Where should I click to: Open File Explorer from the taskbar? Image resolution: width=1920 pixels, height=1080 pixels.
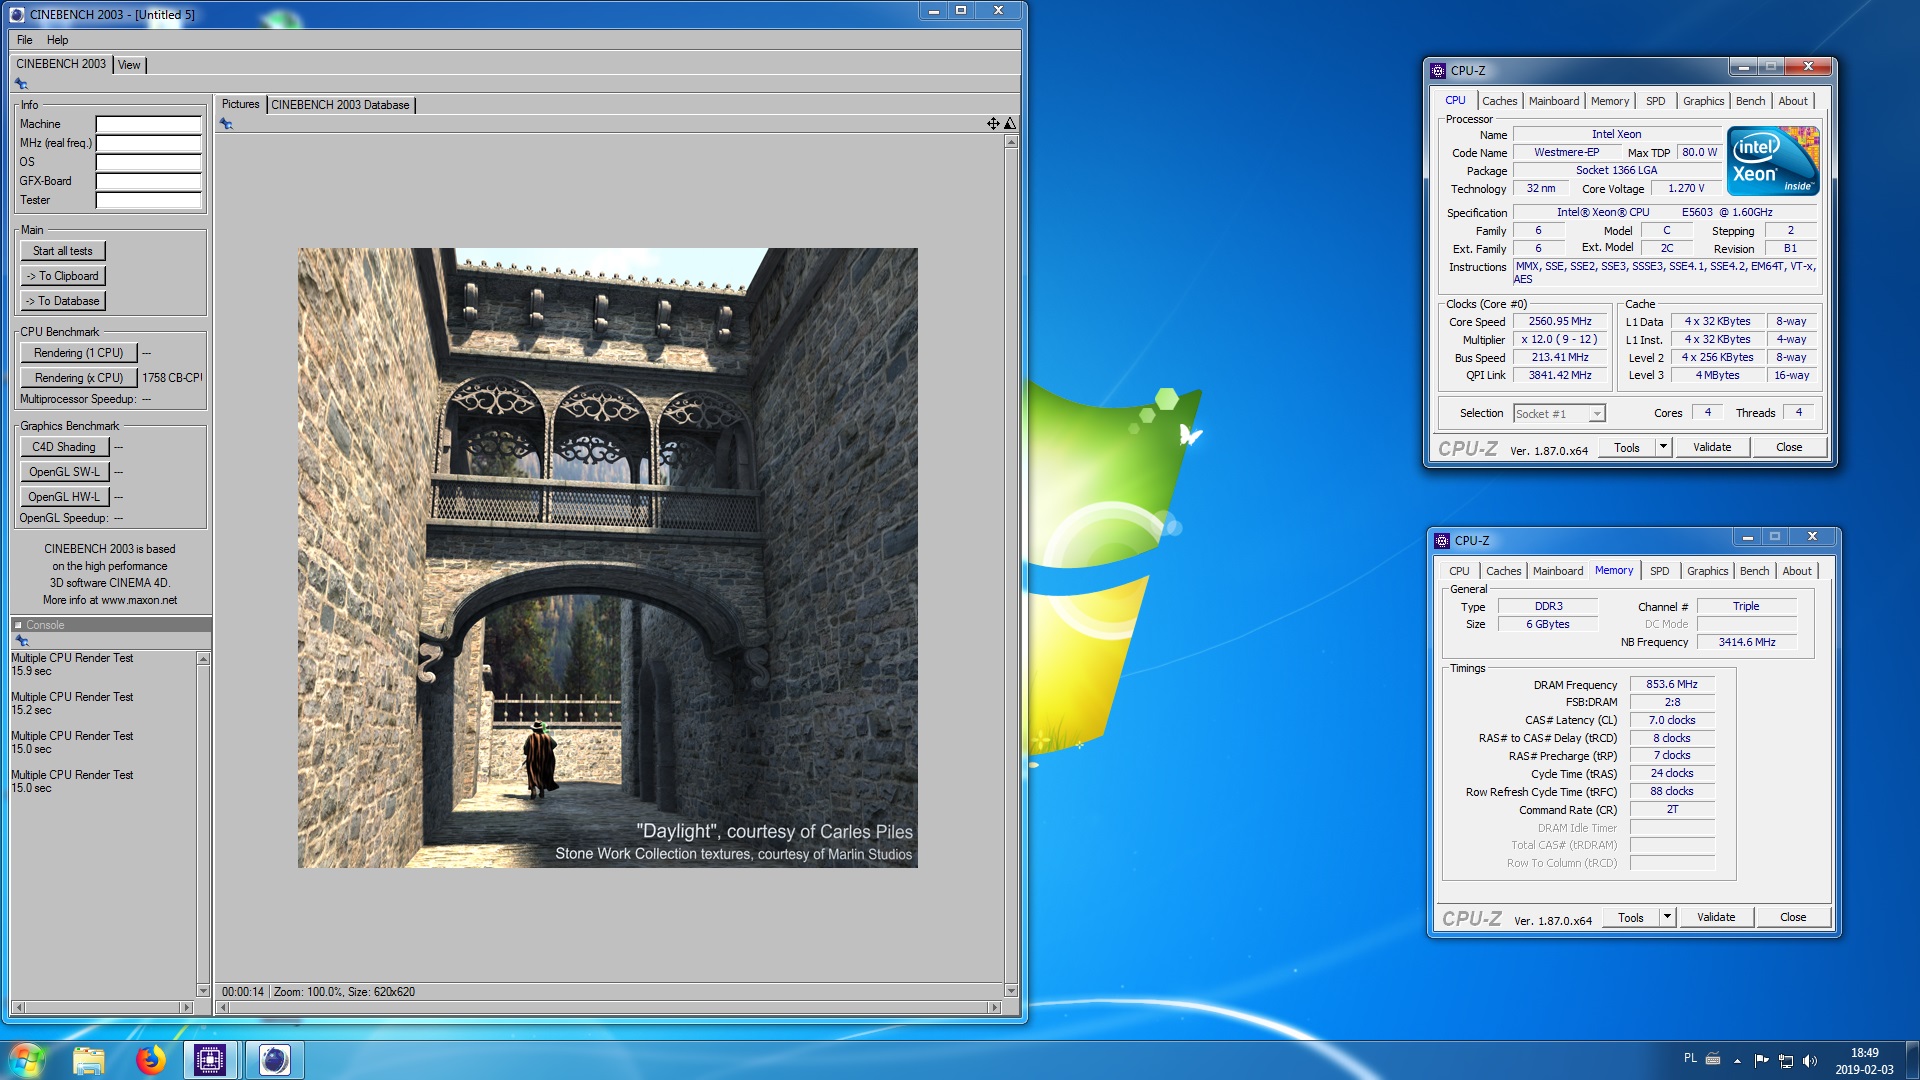(89, 1060)
